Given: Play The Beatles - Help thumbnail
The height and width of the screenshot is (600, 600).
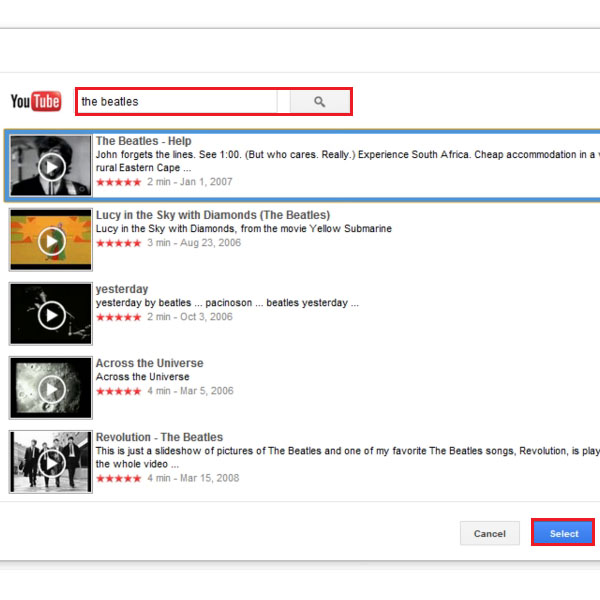Looking at the screenshot, I should tap(51, 166).
